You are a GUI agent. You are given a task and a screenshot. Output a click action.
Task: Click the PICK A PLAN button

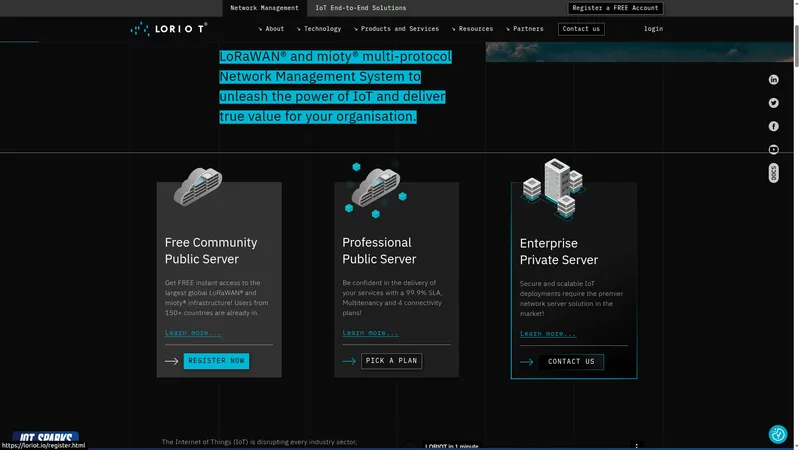pos(391,361)
